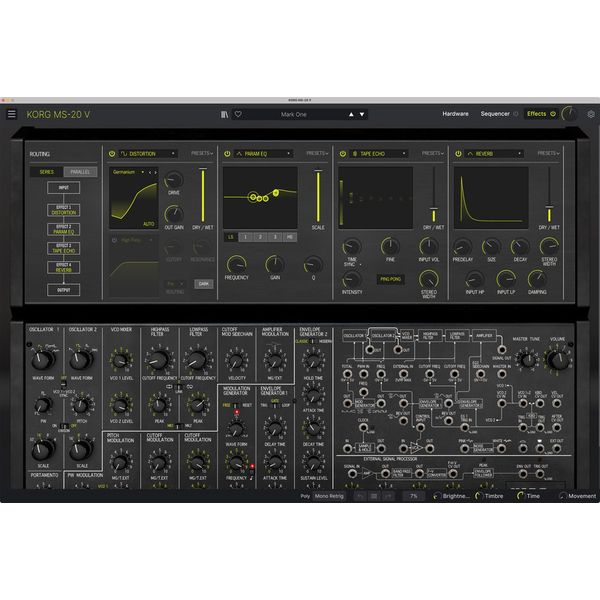
Task: Go to previous preset with up arrow
Action: point(351,114)
